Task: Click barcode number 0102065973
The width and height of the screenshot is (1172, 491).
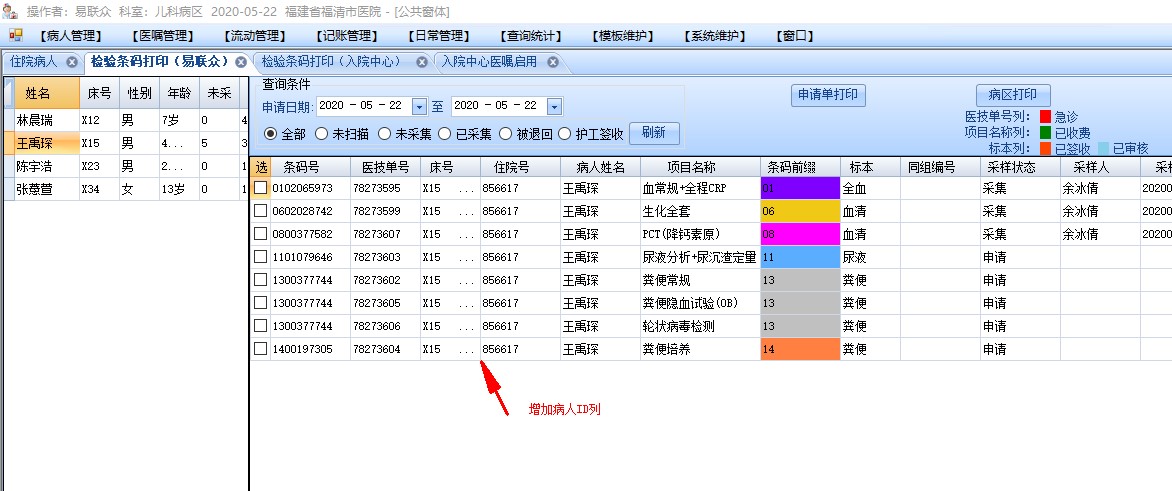Action: click(302, 188)
